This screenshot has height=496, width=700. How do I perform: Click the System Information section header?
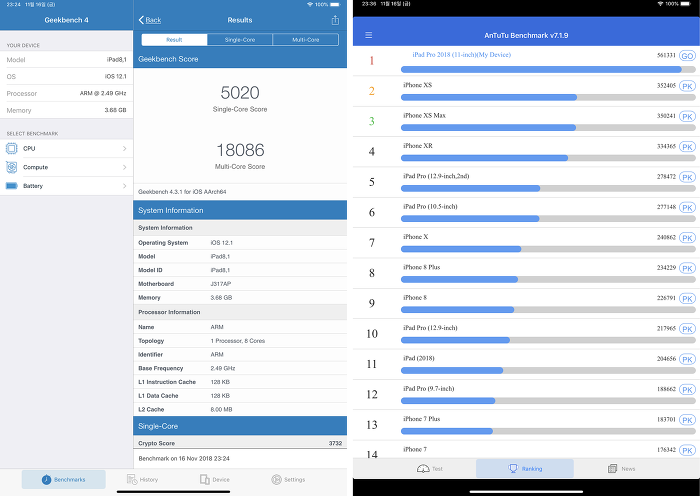tap(240, 210)
